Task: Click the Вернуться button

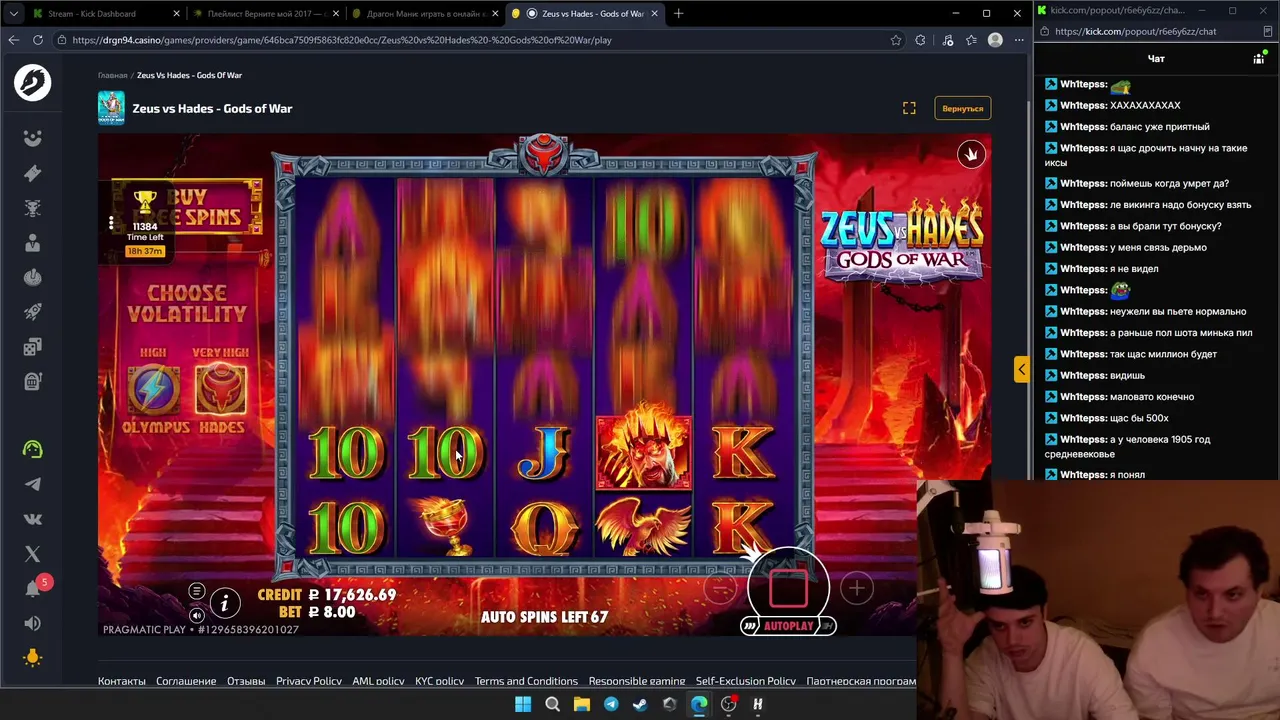Action: tap(962, 108)
